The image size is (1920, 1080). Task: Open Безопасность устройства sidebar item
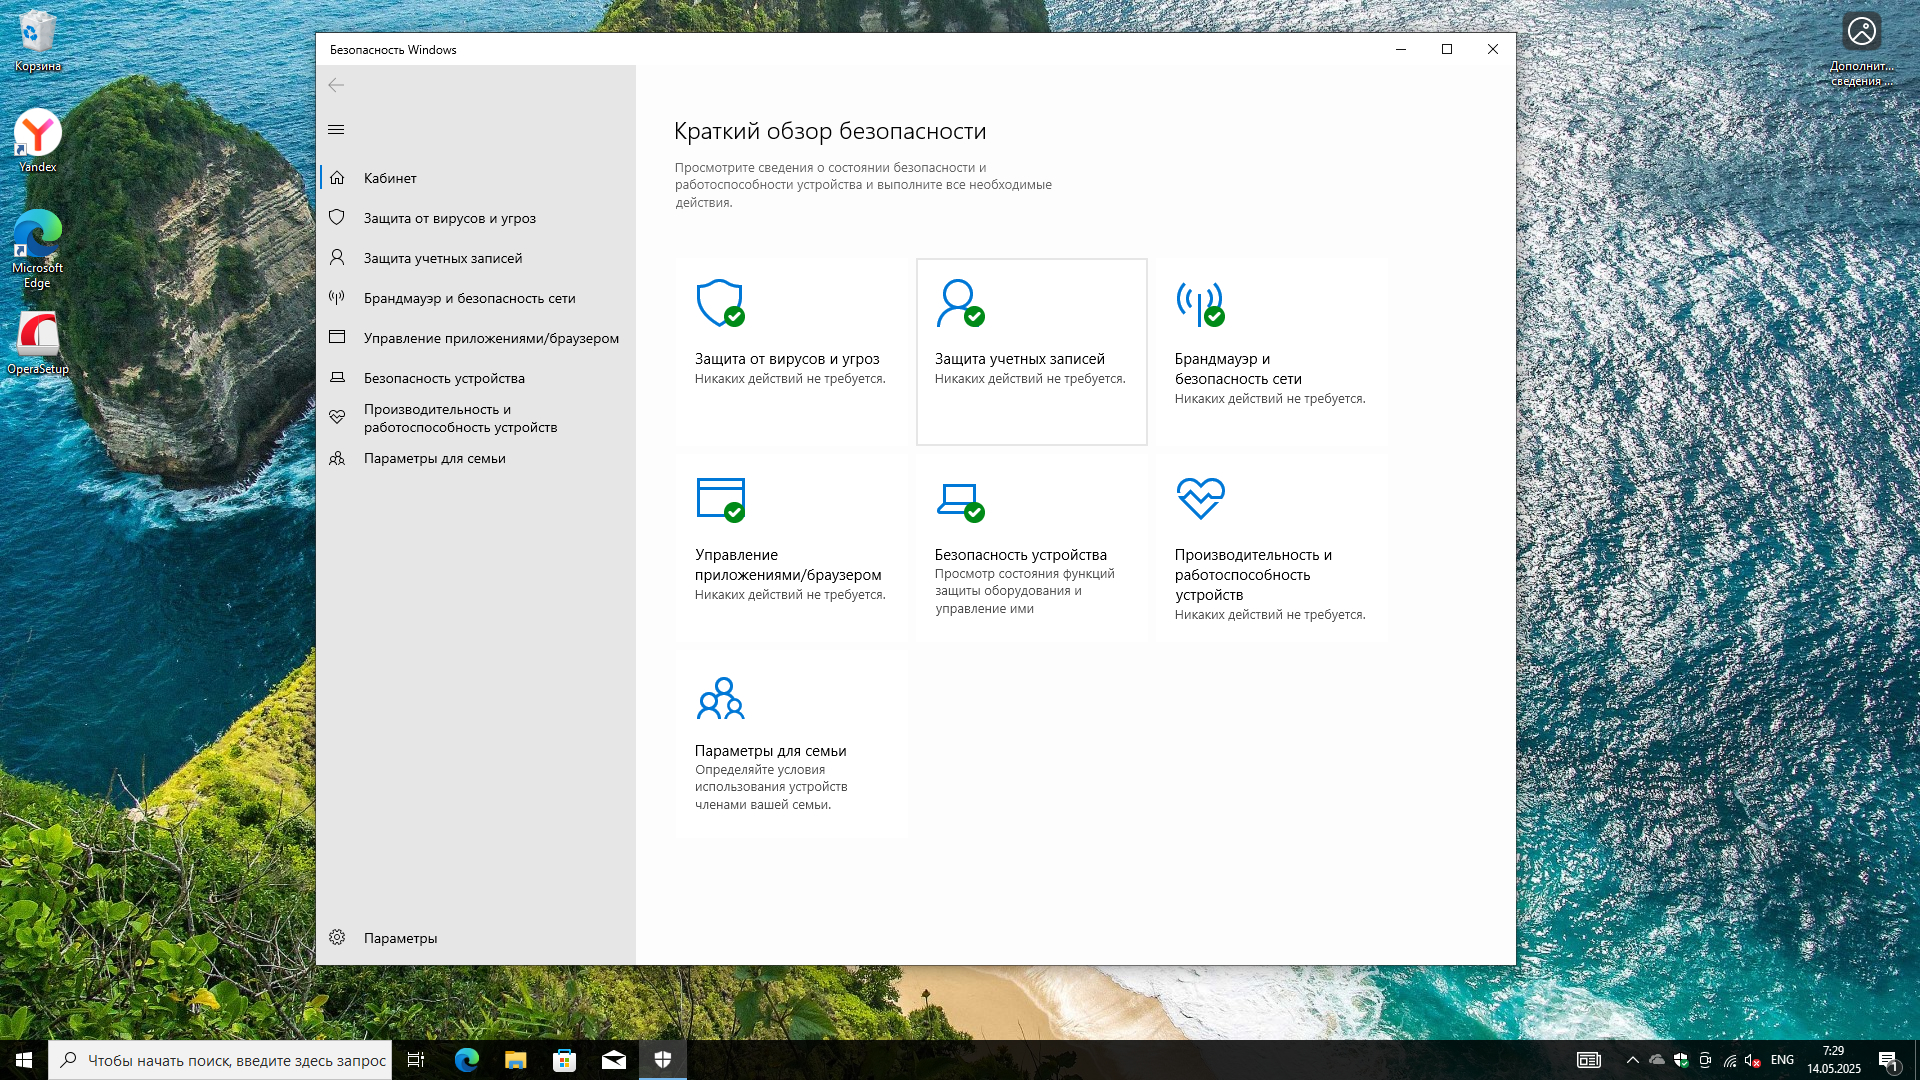click(x=444, y=378)
